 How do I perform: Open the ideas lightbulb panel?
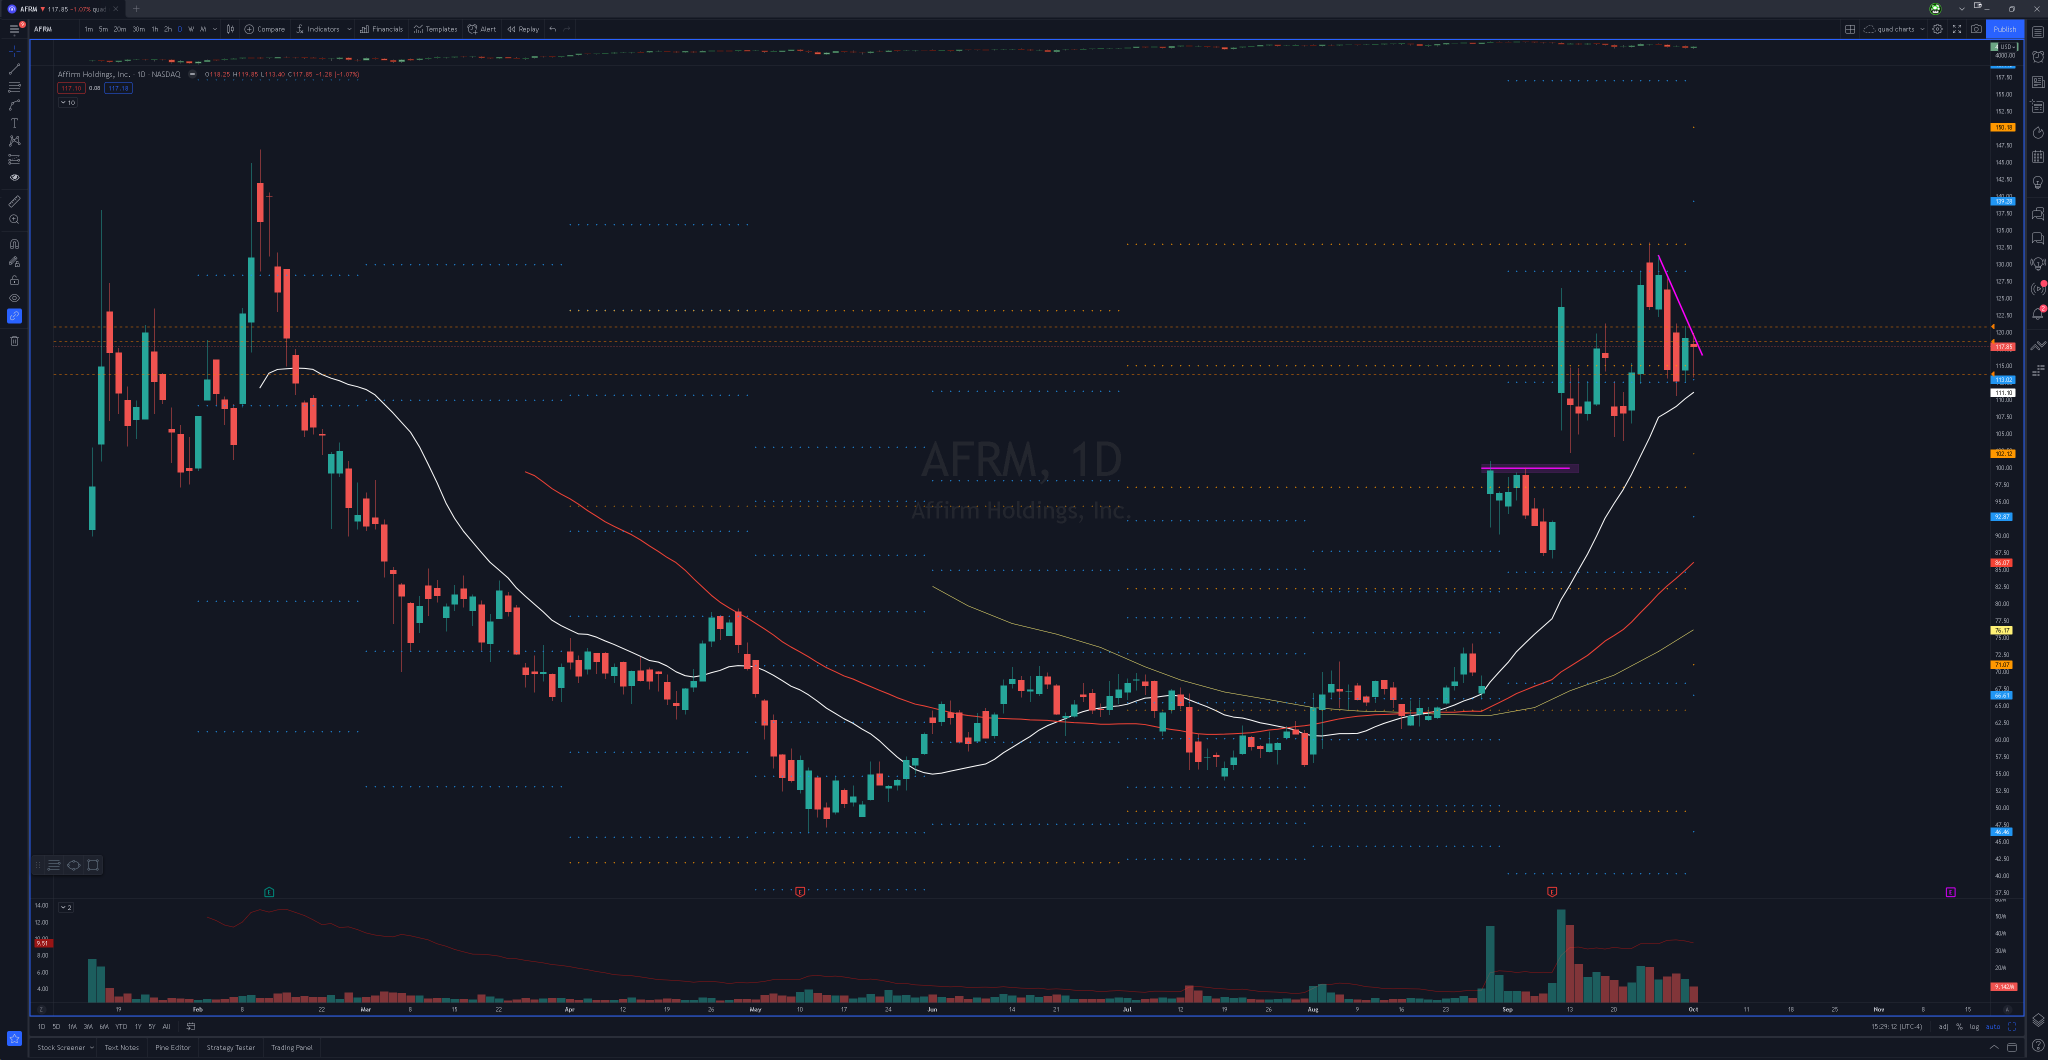tap(2038, 183)
